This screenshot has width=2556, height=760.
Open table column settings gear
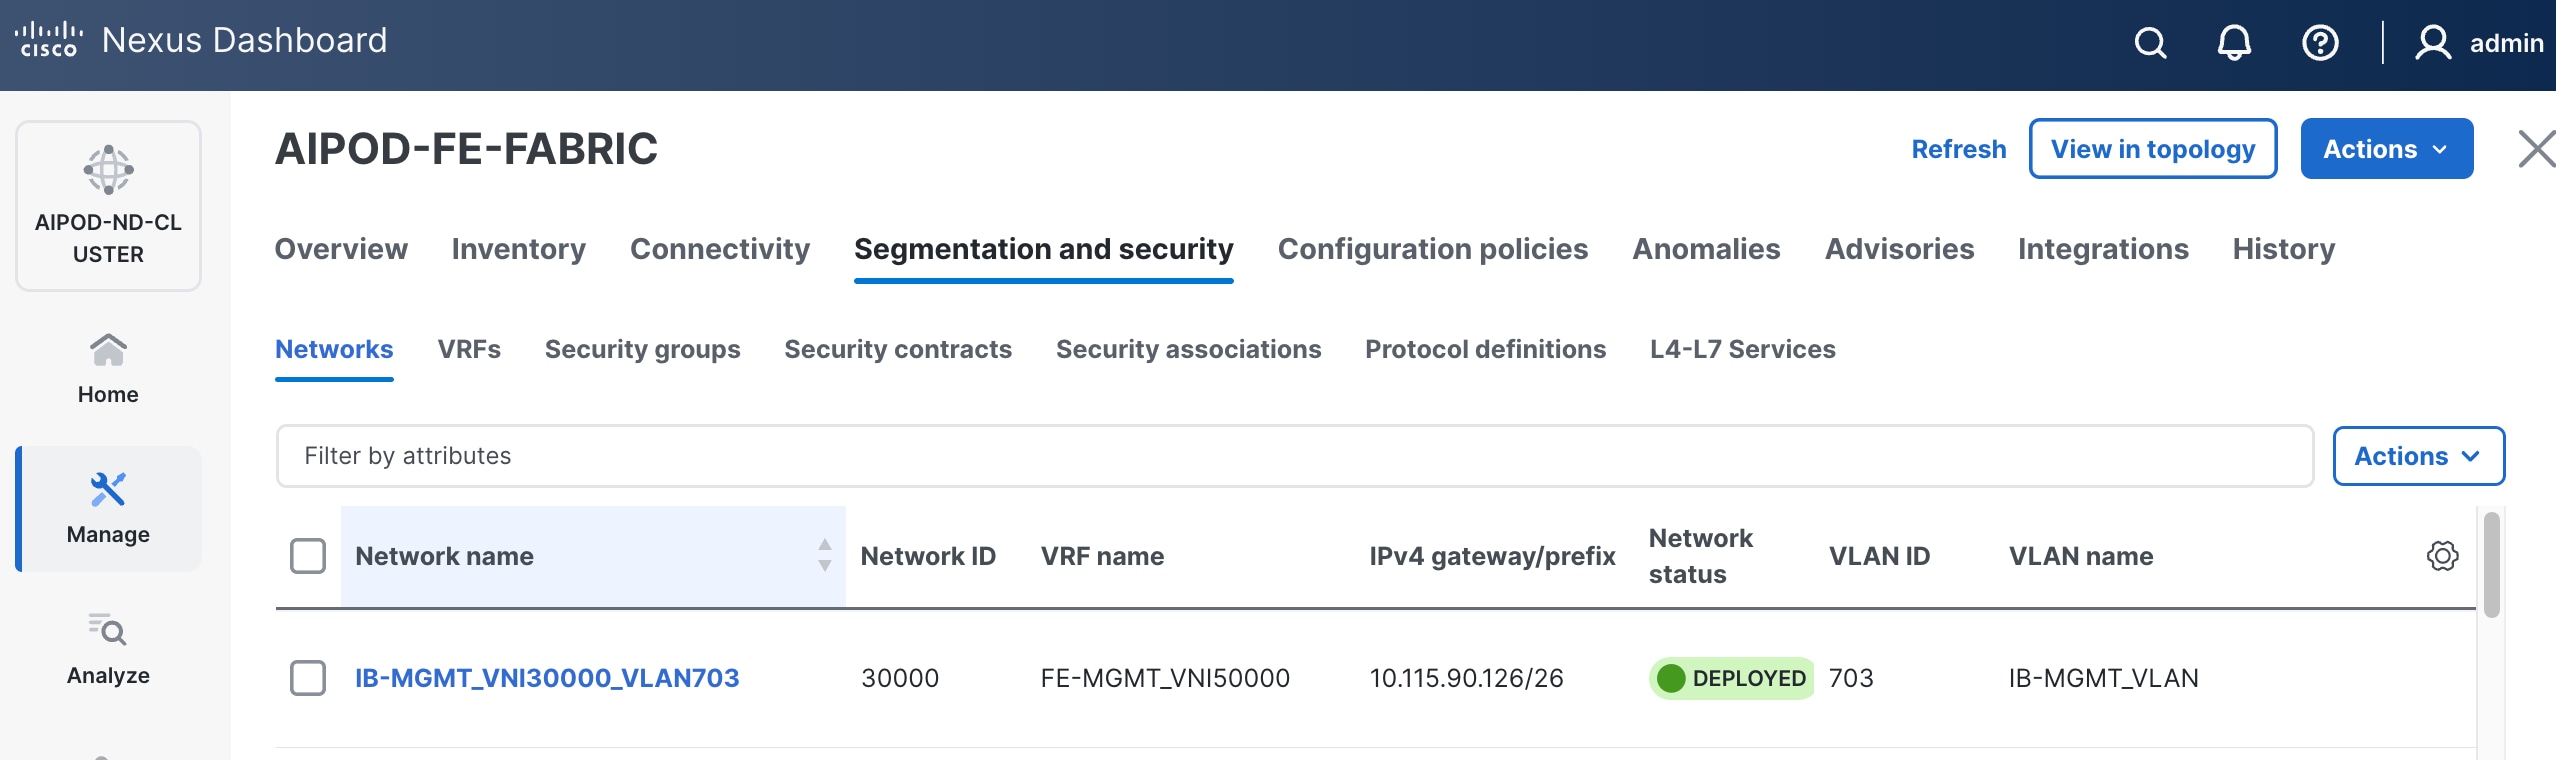click(2442, 556)
